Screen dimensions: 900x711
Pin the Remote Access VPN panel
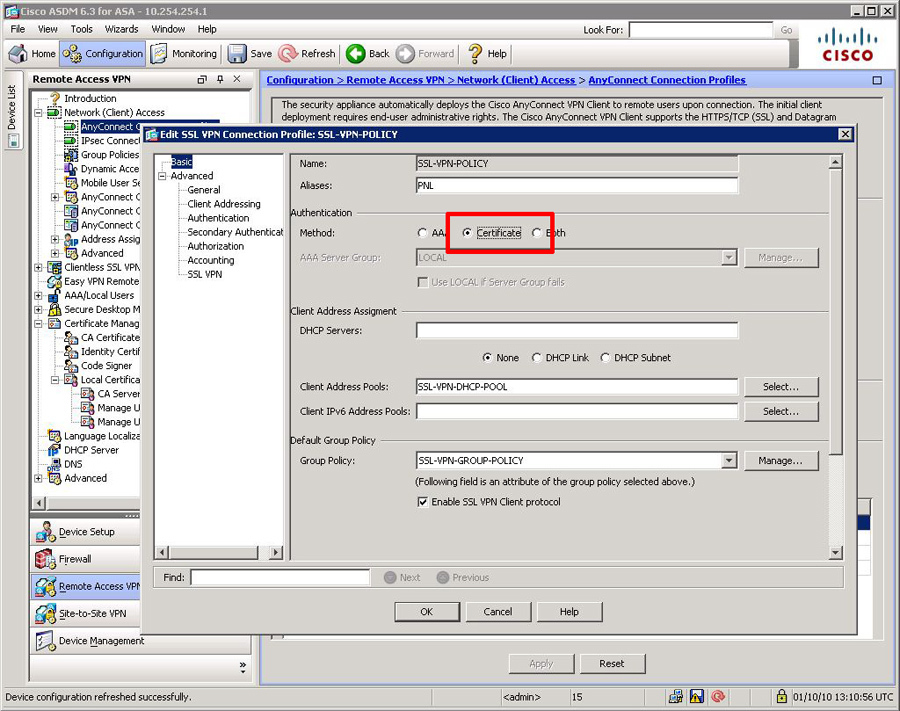220,79
